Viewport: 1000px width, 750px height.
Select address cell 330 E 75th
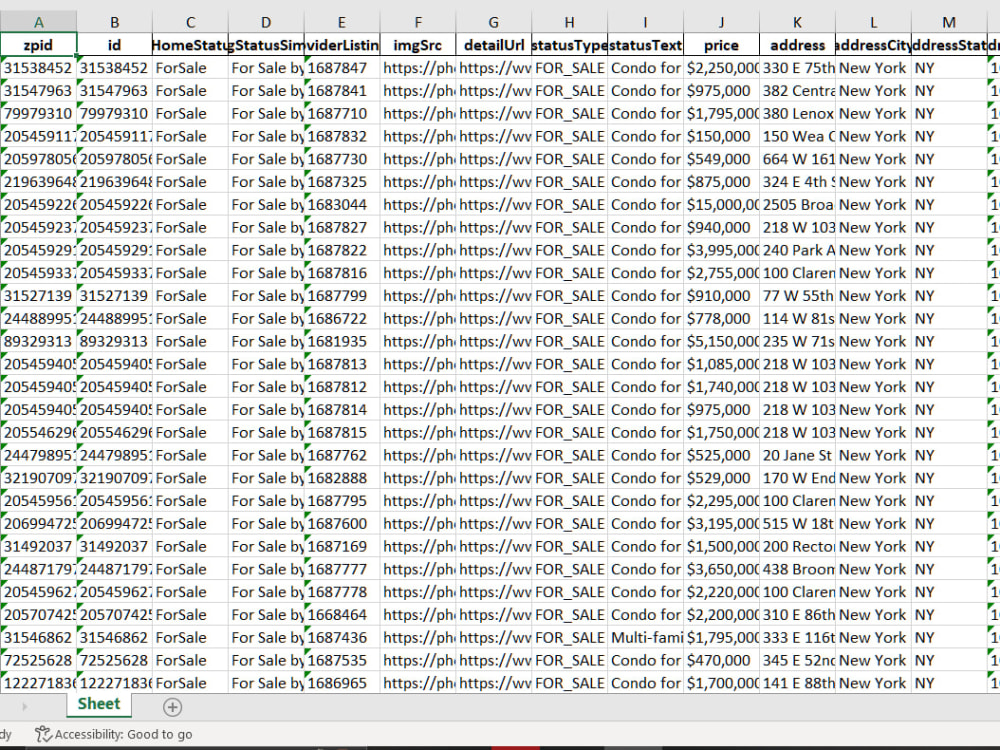797,68
